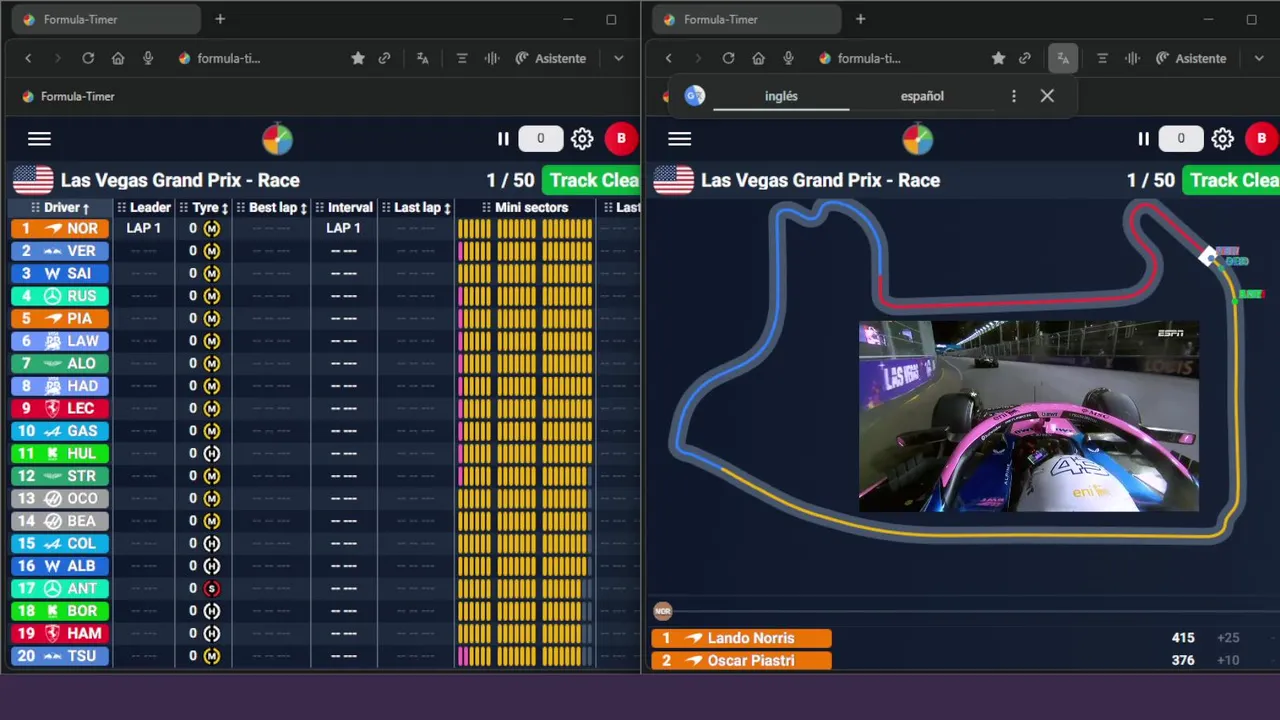
Task: Select Formula-Timer tab in left browser
Action: [105, 19]
